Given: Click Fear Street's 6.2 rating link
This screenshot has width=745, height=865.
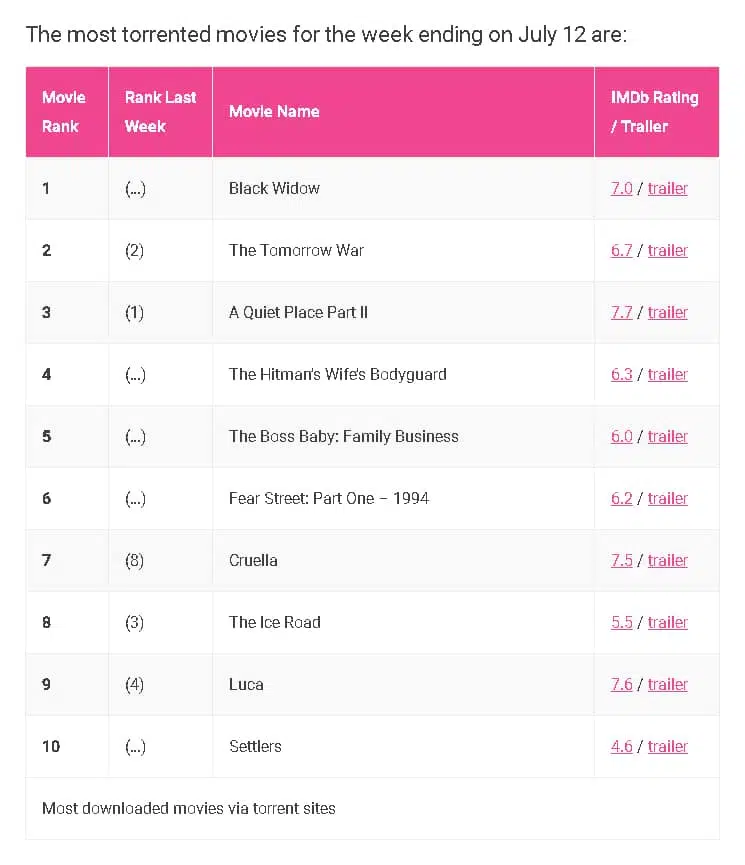Looking at the screenshot, I should 621,499.
